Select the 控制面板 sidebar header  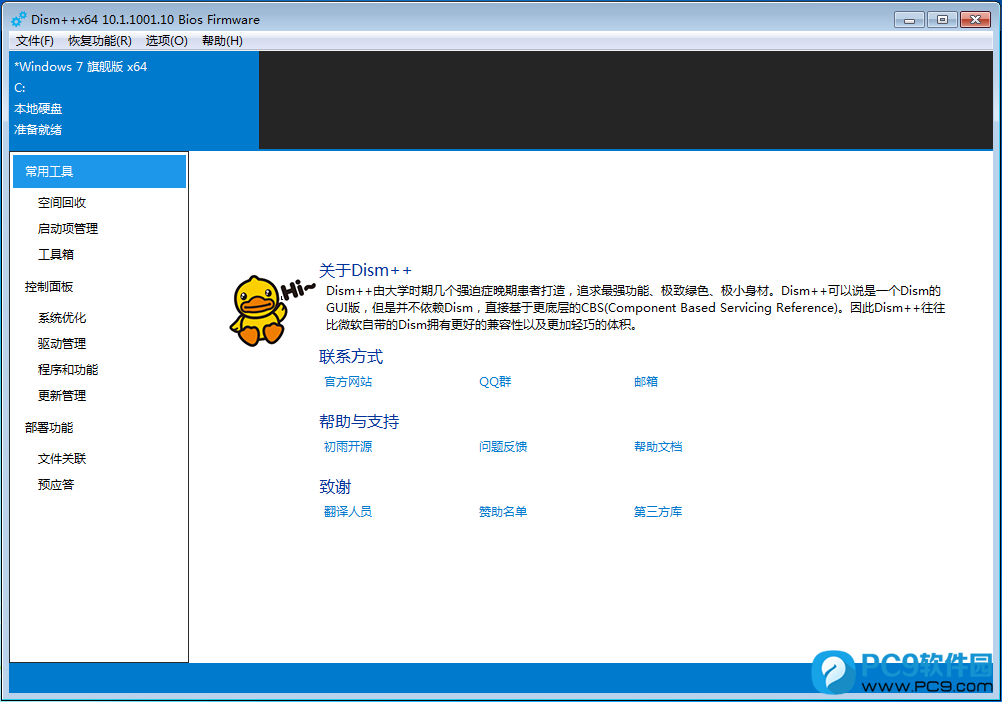tap(49, 287)
